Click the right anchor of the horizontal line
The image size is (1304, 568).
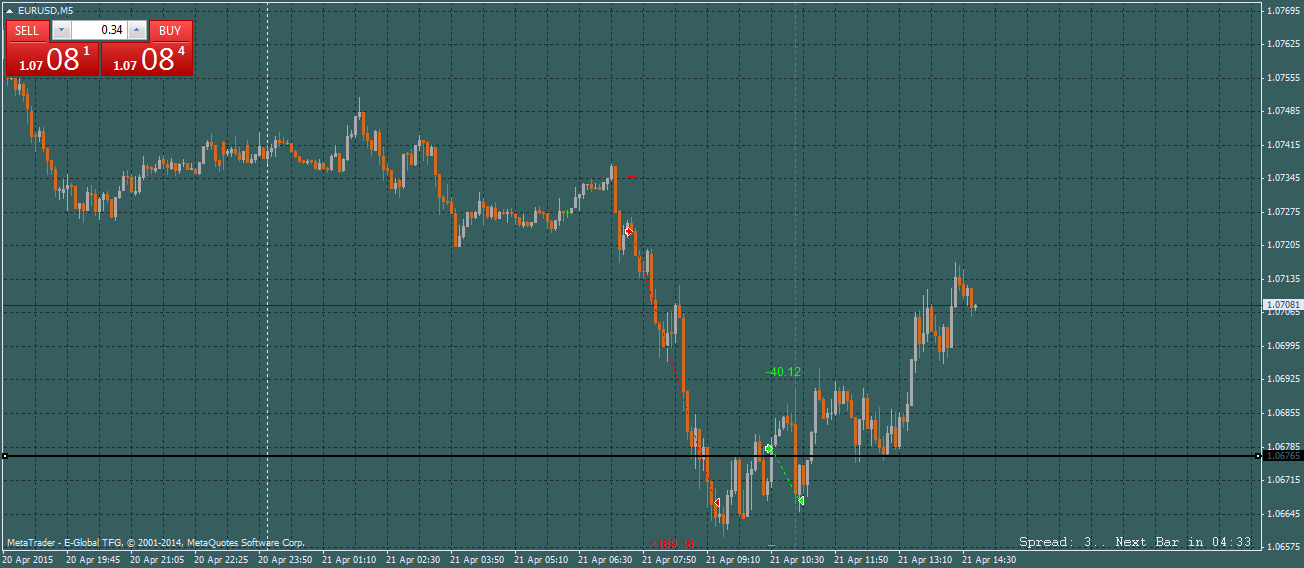[1258, 456]
